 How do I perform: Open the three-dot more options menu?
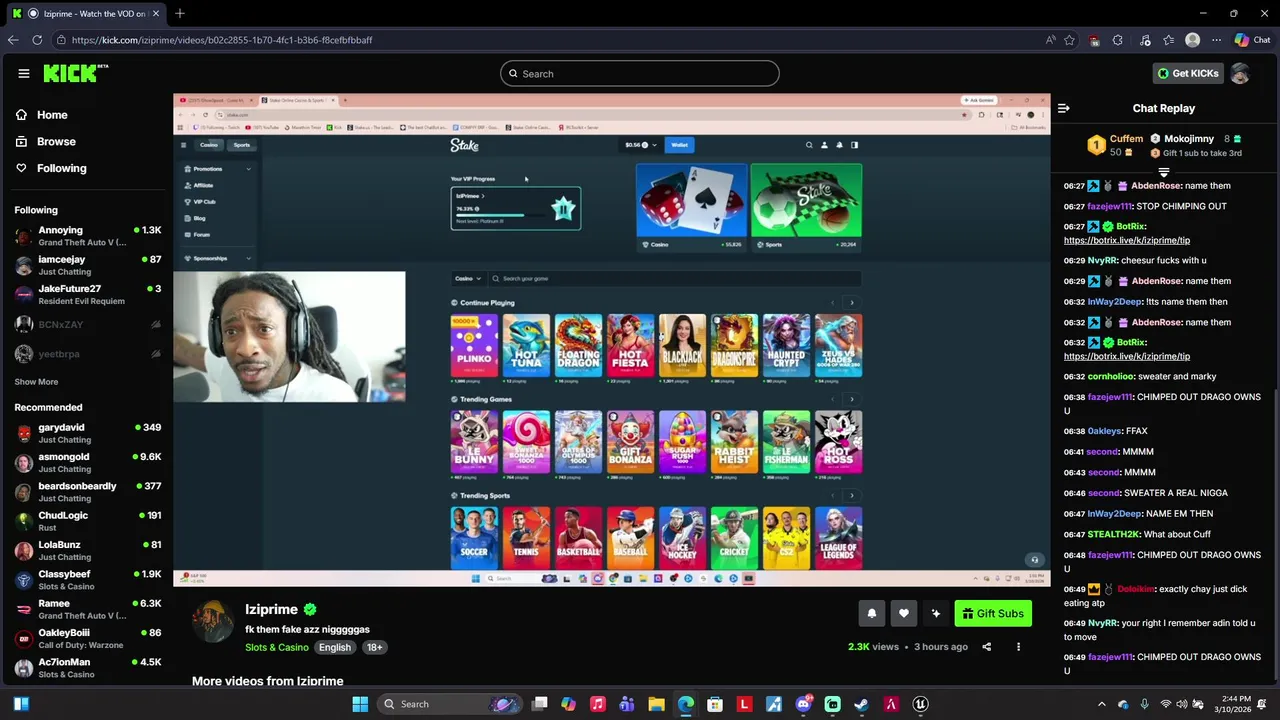point(1018,647)
